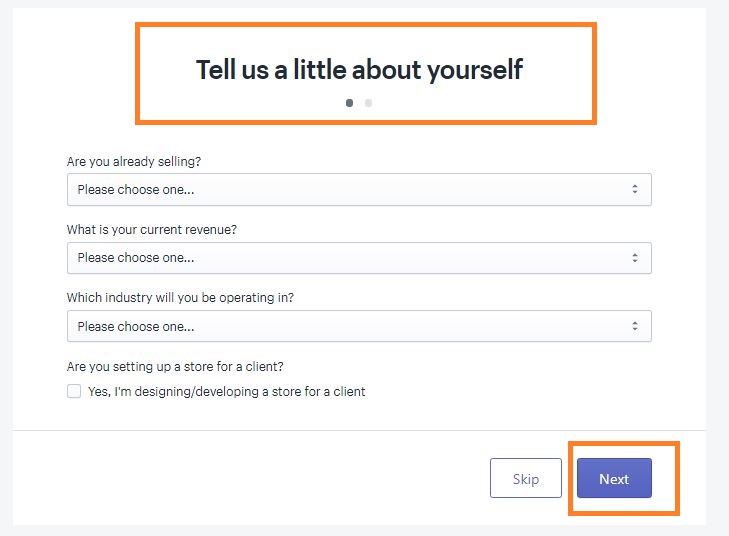Tick the designing/developing store for a client checkbox
The height and width of the screenshot is (536, 729).
click(x=74, y=392)
